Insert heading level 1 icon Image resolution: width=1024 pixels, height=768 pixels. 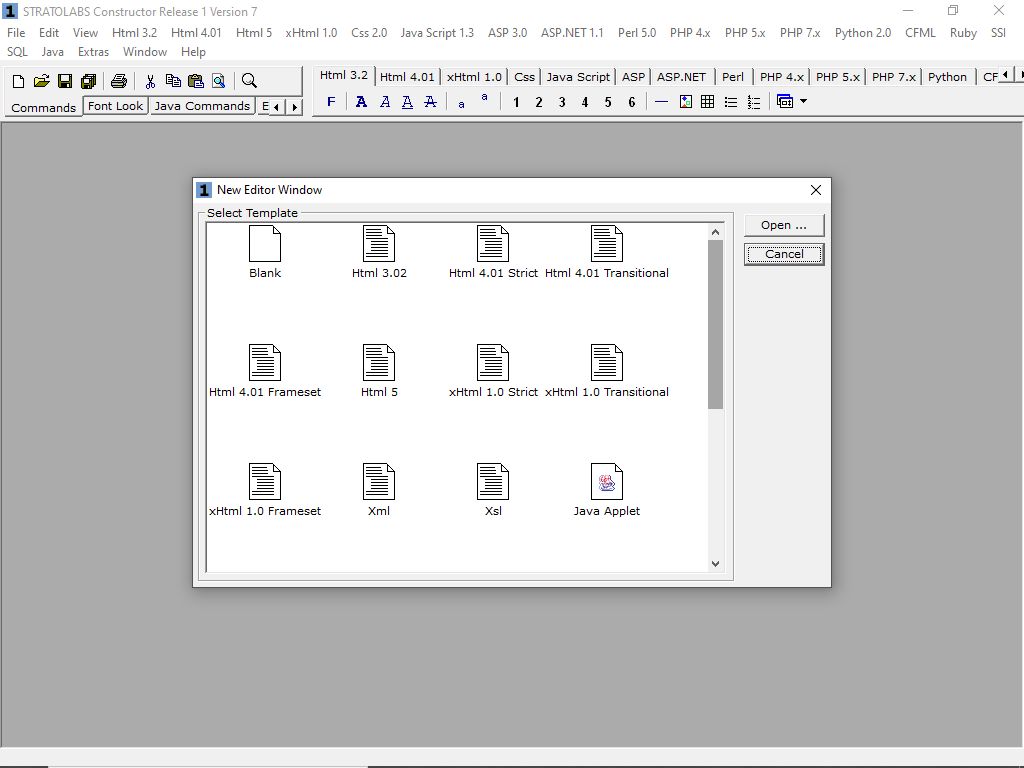[x=516, y=102]
